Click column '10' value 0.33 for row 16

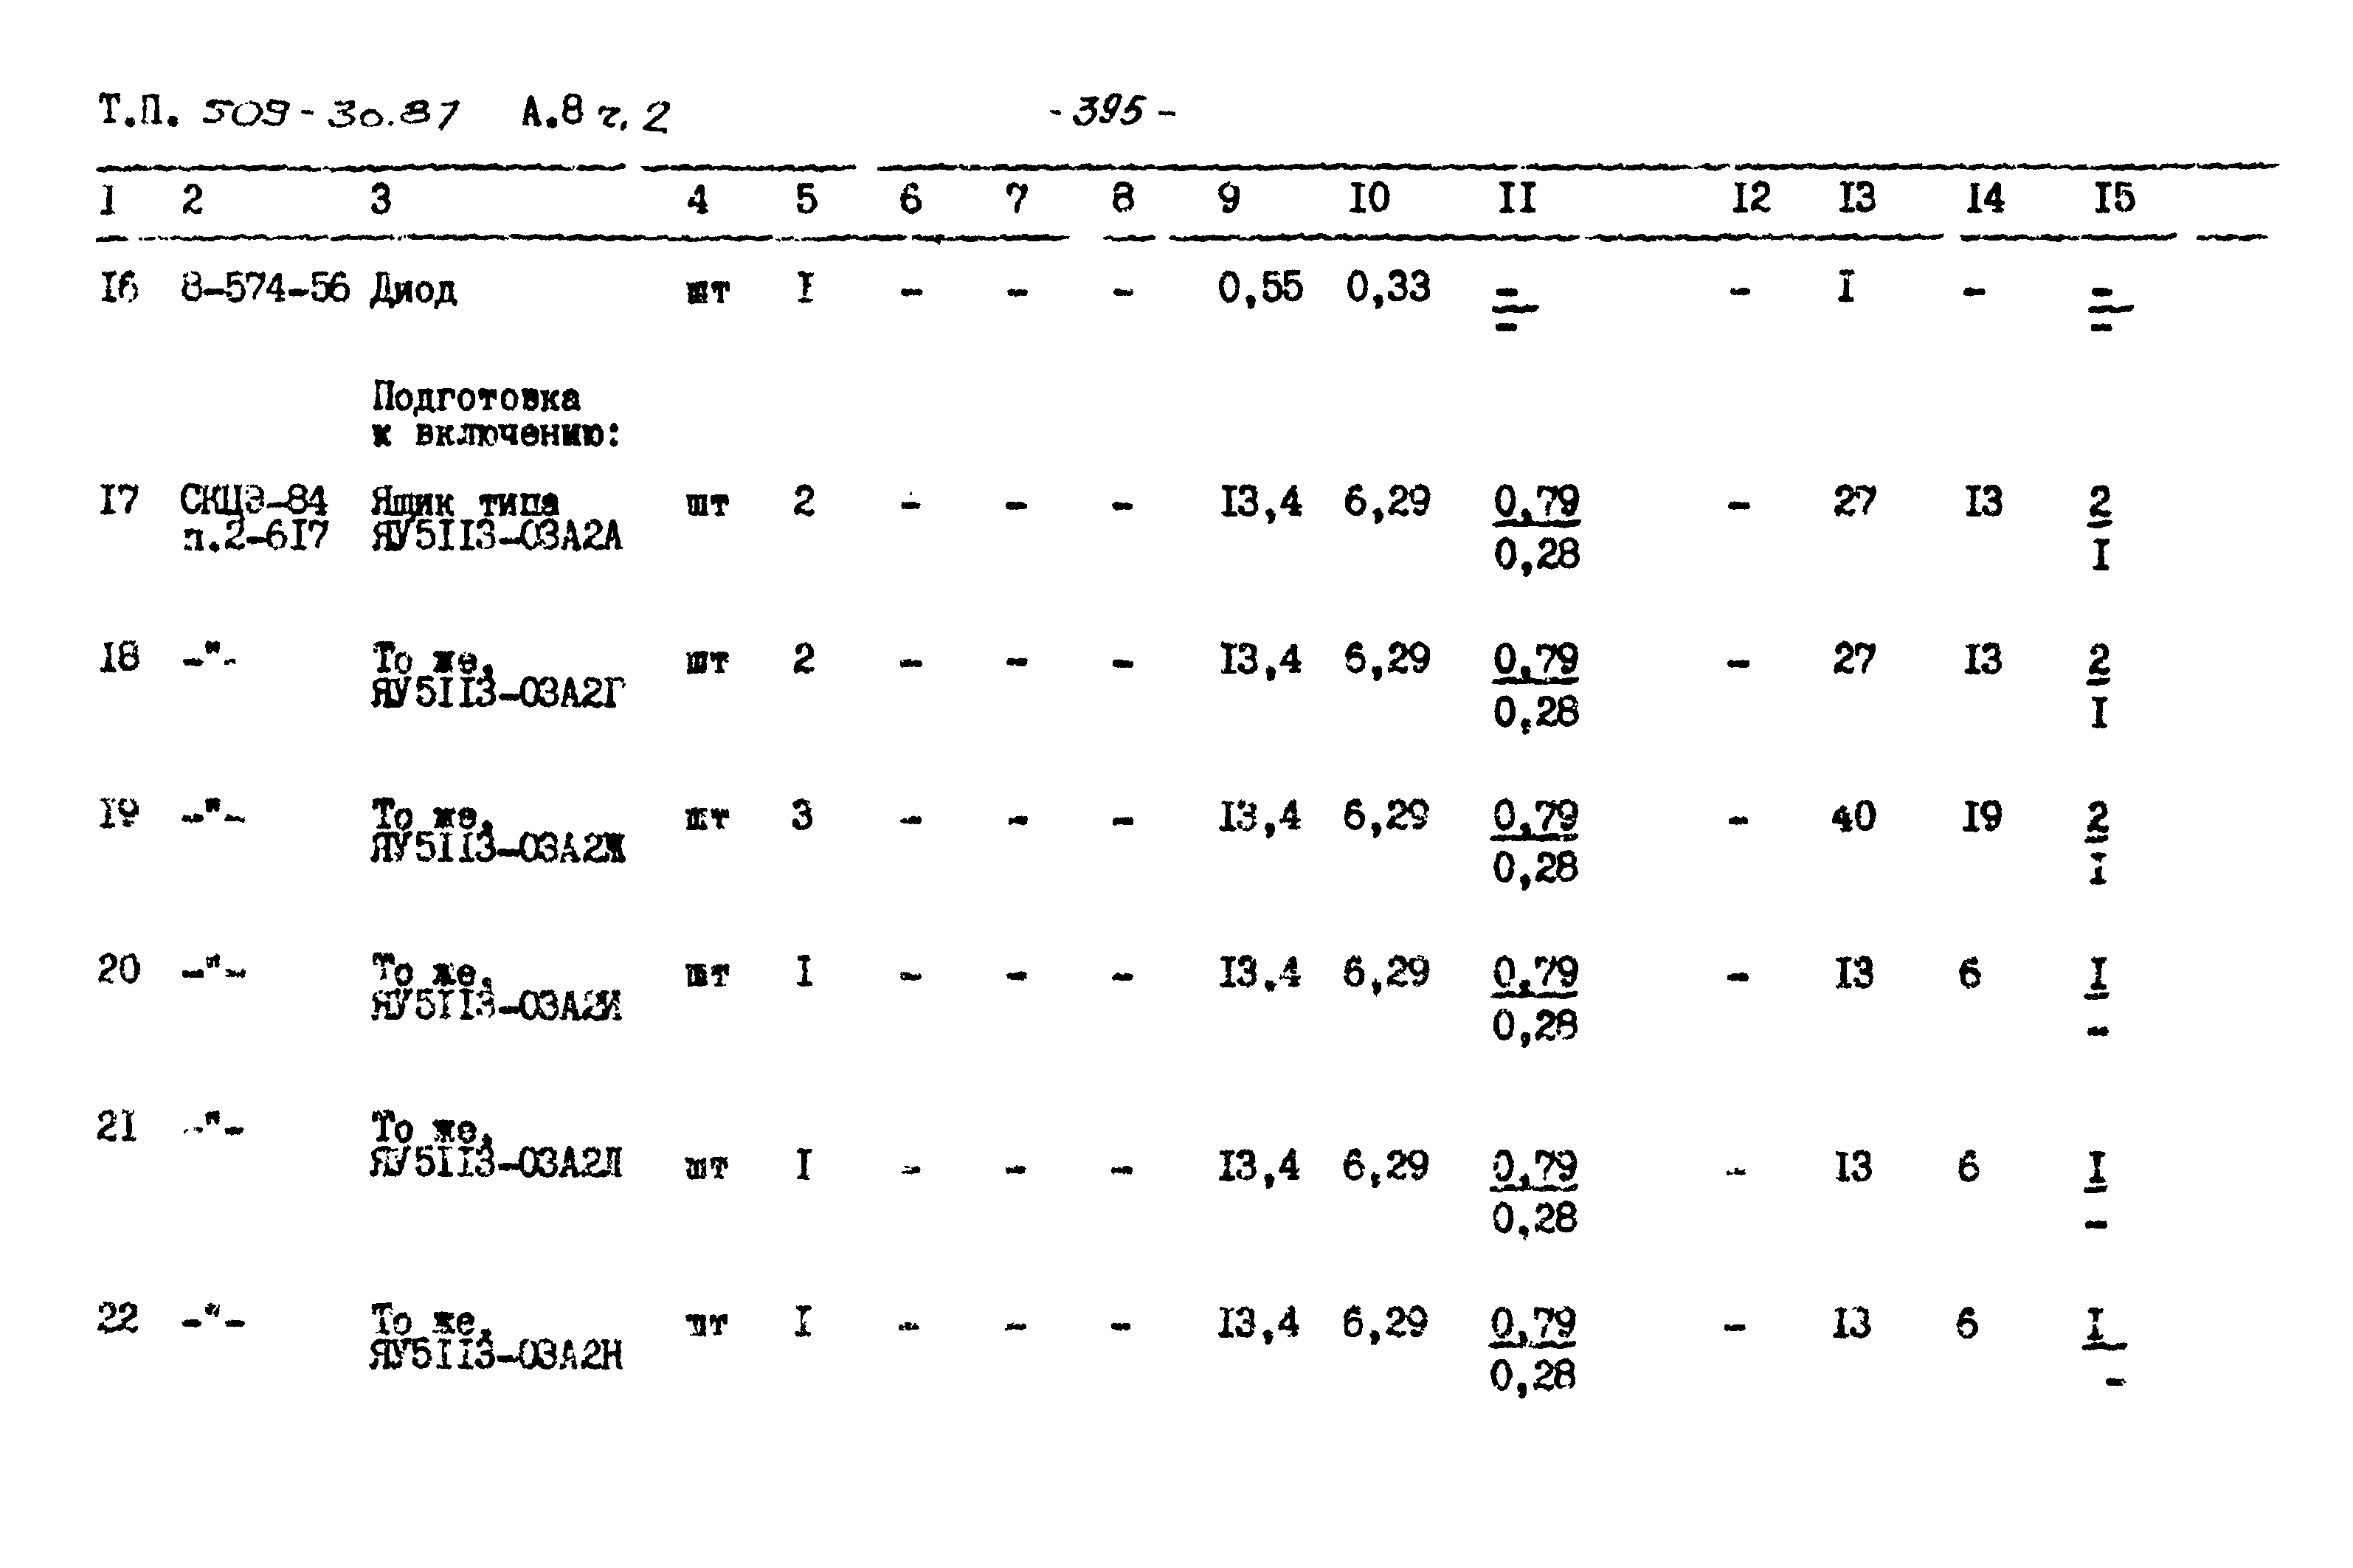(1386, 294)
